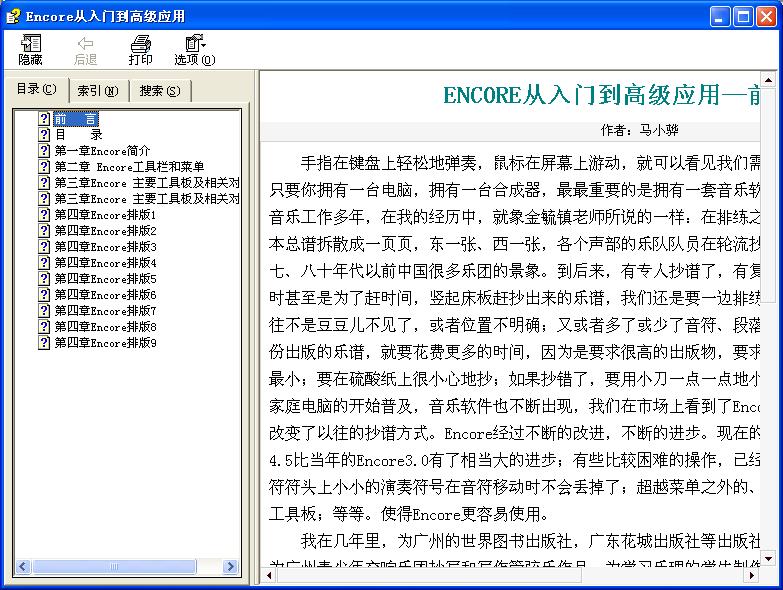
Task: Open the 选项 (Options) toolbar menu
Action: [x=195, y=50]
